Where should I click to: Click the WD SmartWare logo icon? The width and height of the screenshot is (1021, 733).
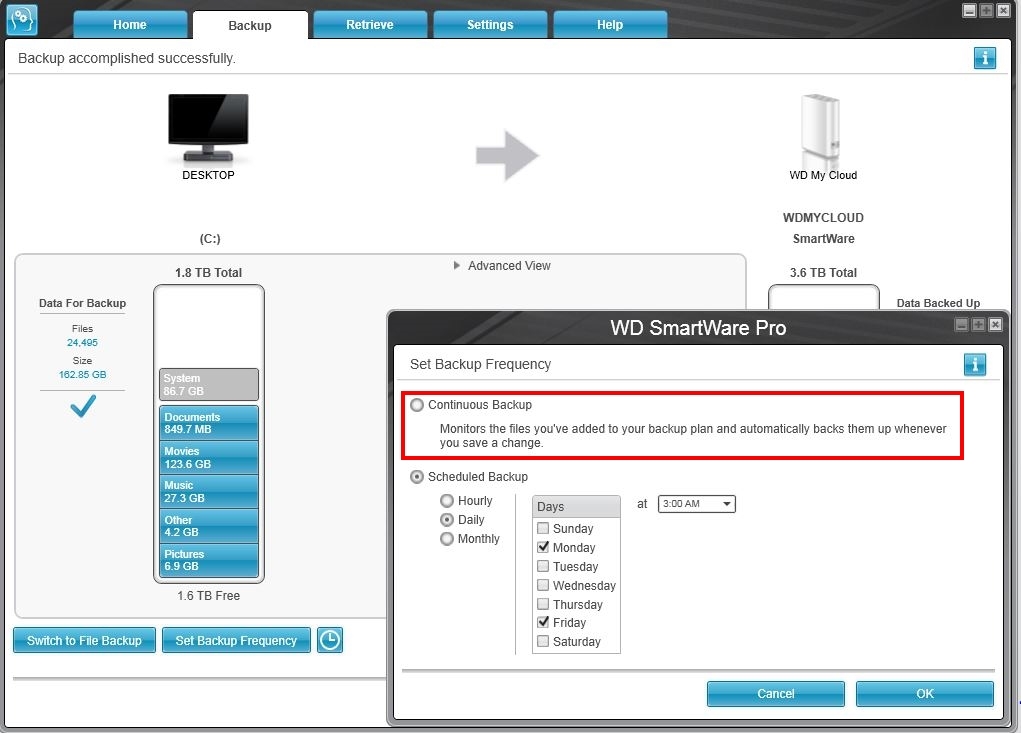tap(21, 20)
